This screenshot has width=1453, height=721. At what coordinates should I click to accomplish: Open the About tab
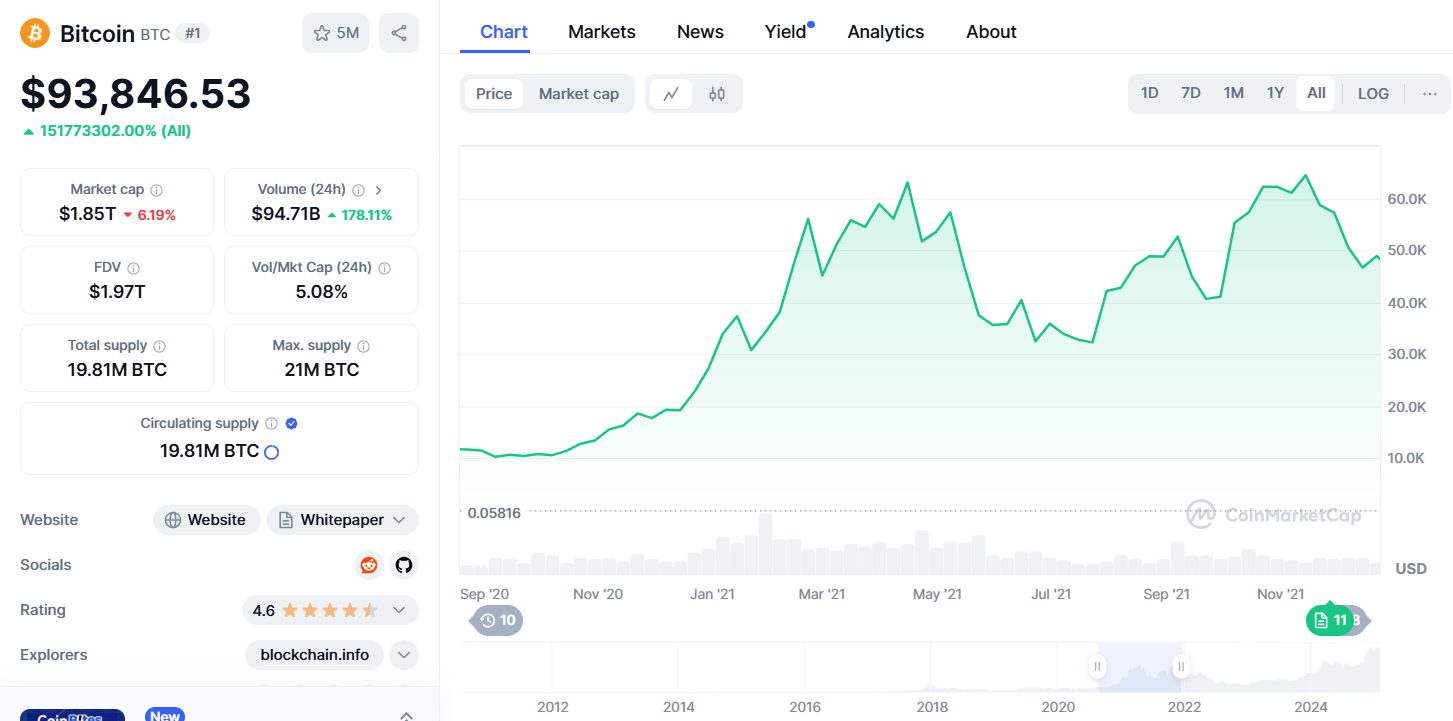pyautogui.click(x=991, y=32)
